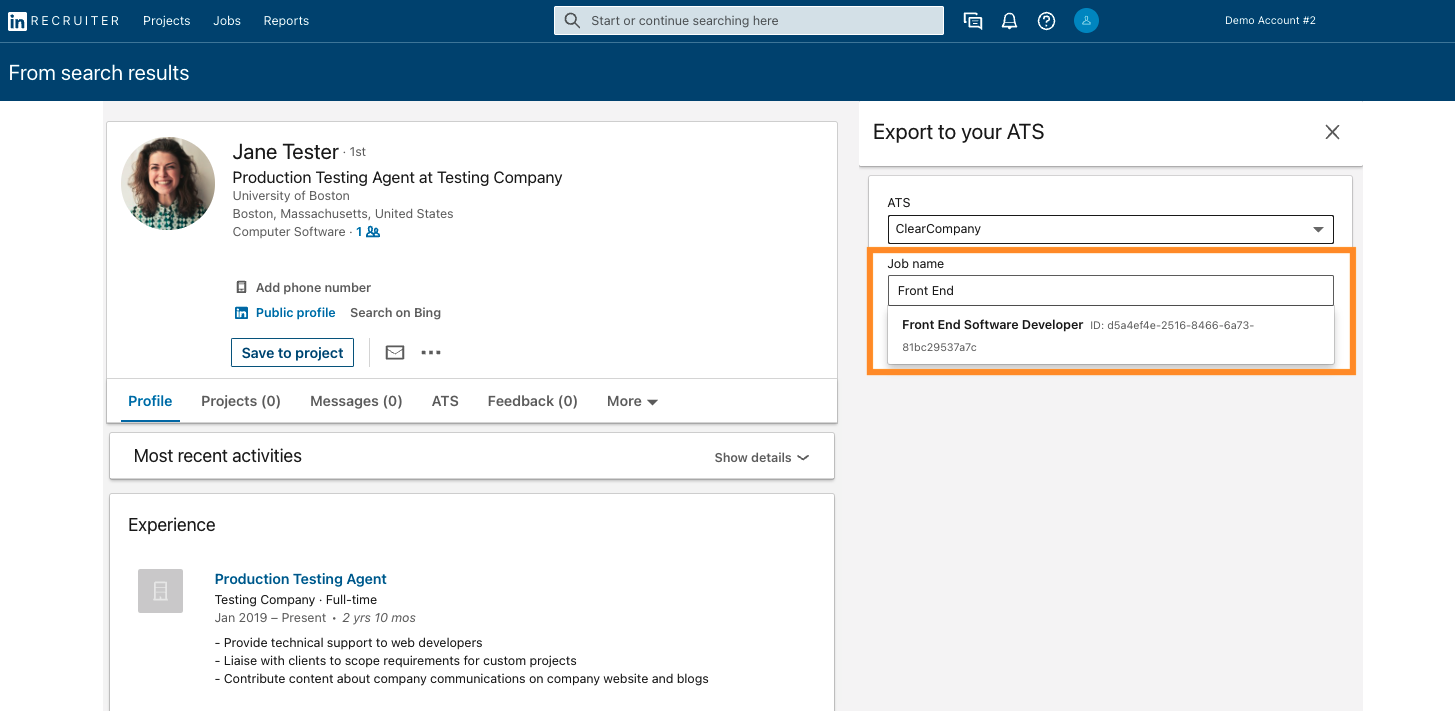The image size is (1455, 711).
Task: Click the Jane Tester name heading
Action: click(285, 152)
